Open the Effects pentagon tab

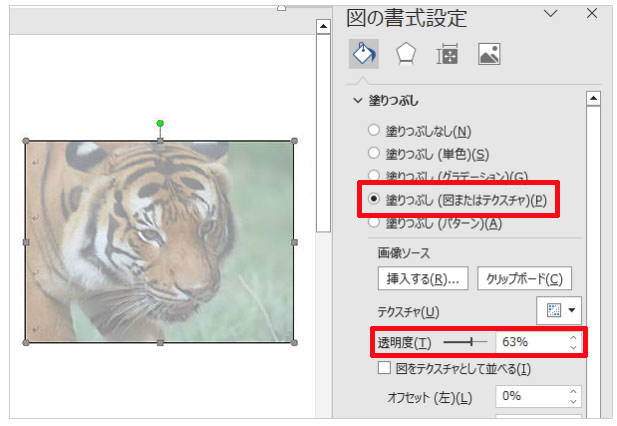coord(406,54)
